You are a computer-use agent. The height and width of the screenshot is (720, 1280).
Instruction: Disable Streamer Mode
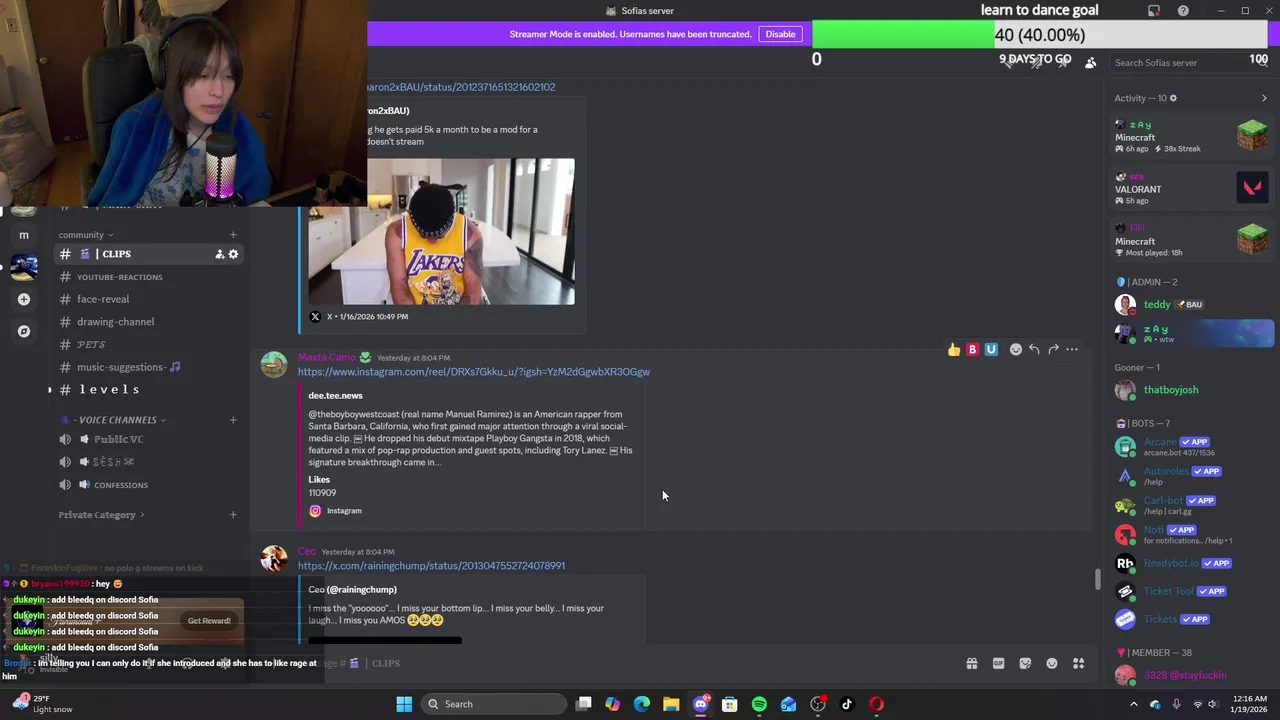pyautogui.click(x=780, y=34)
